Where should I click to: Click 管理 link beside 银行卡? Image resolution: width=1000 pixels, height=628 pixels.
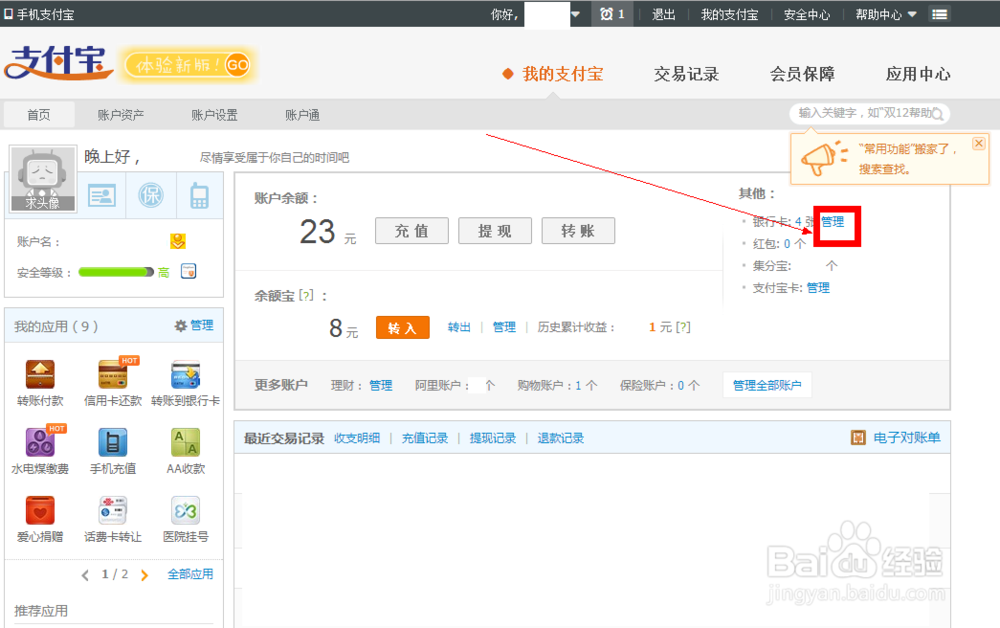coord(832,222)
